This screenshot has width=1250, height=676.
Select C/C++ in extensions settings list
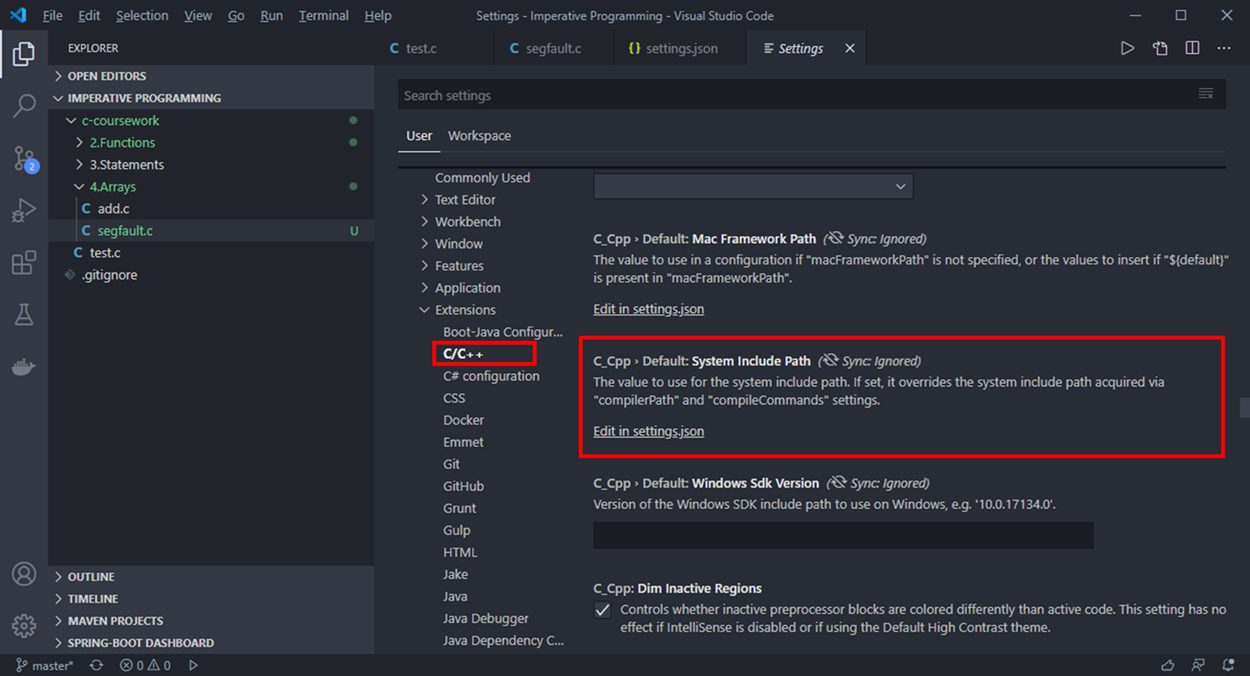point(463,354)
